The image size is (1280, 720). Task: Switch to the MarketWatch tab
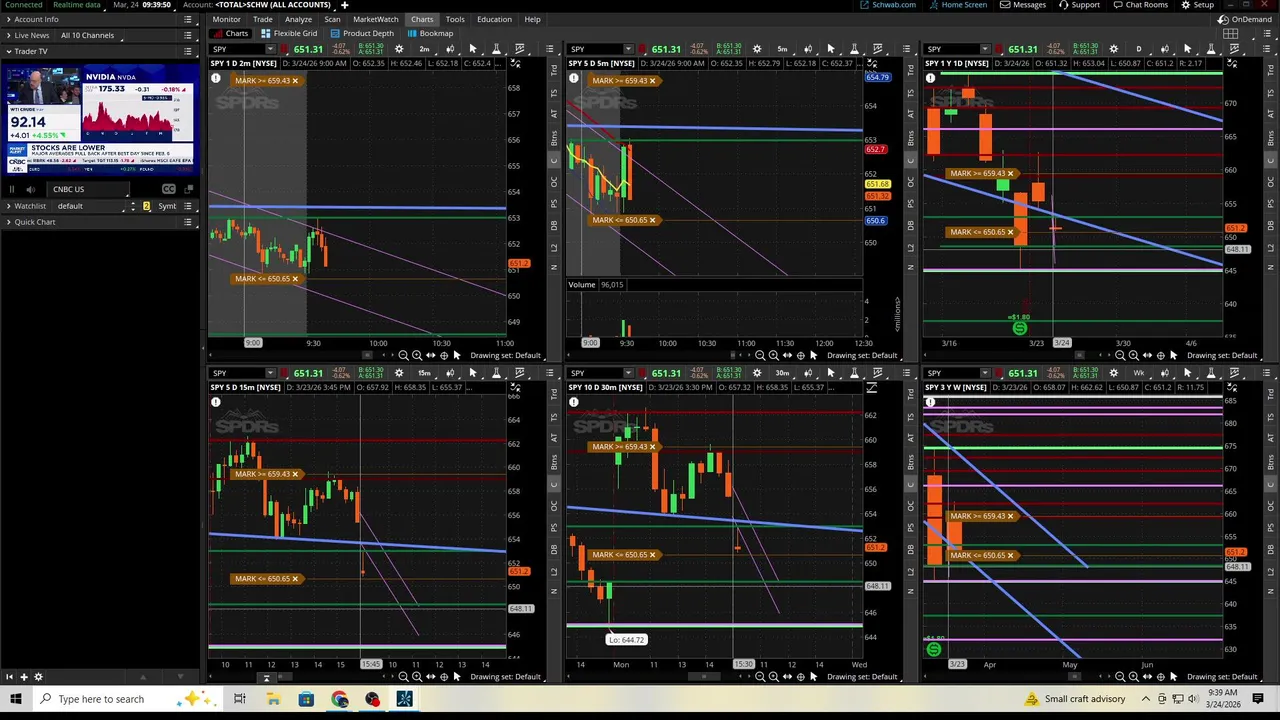point(376,19)
